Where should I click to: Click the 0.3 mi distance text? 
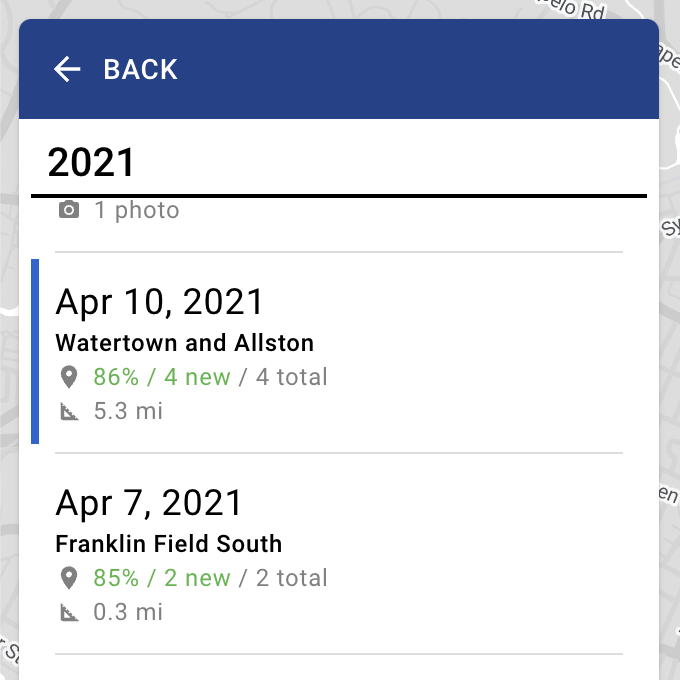point(128,612)
